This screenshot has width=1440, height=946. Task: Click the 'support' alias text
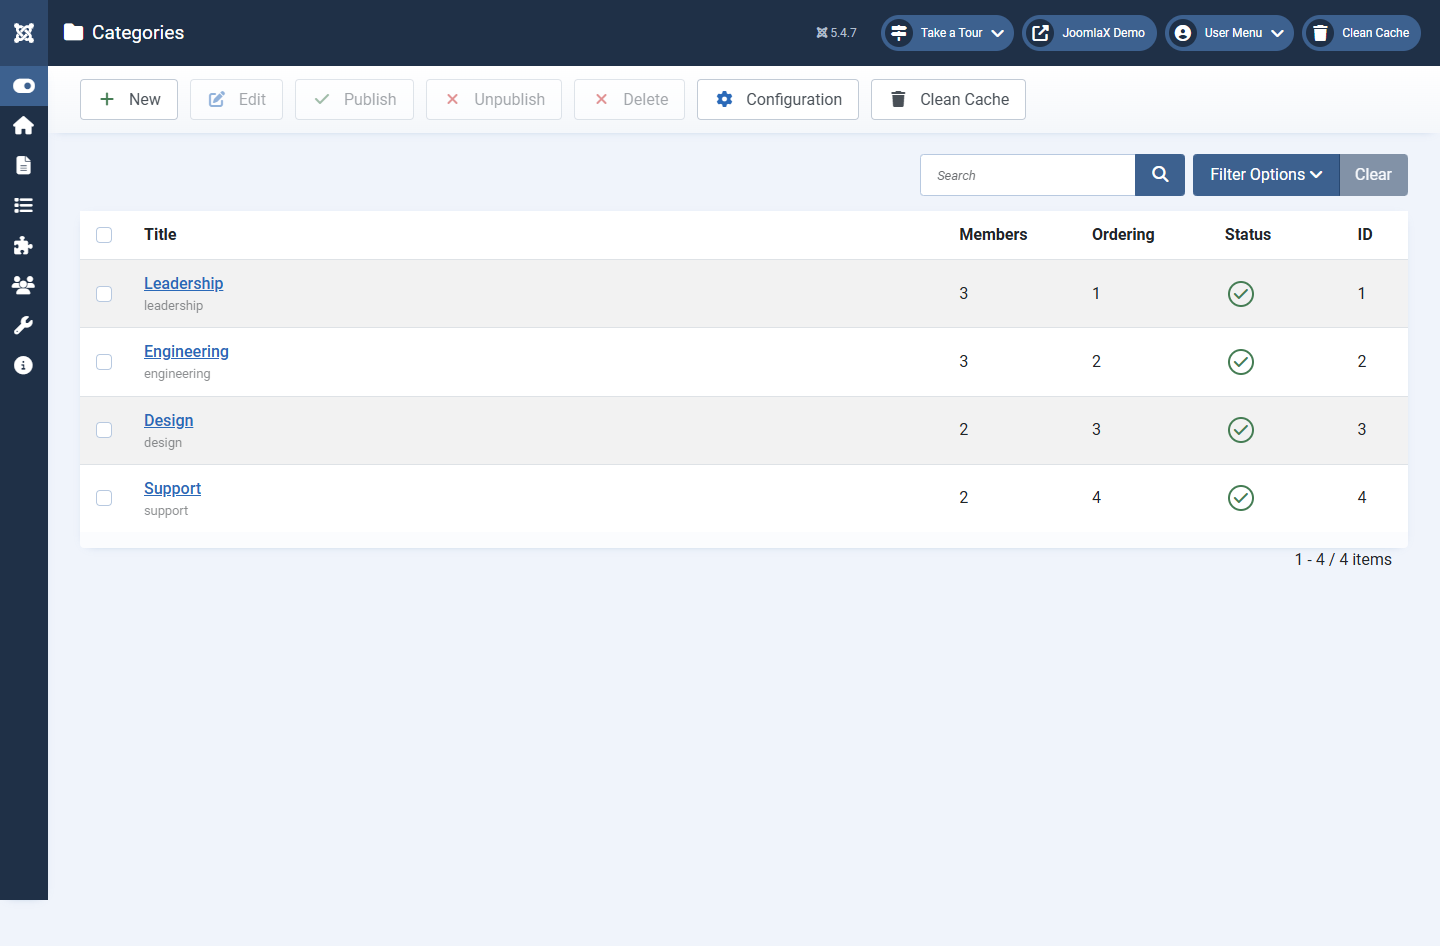[x=166, y=511]
